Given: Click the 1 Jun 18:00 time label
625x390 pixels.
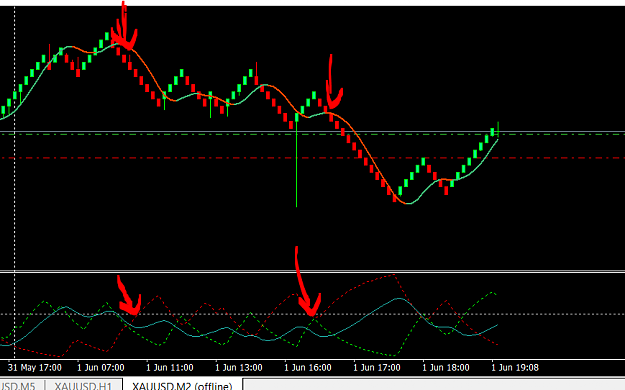Looking at the screenshot, I should (x=446, y=368).
